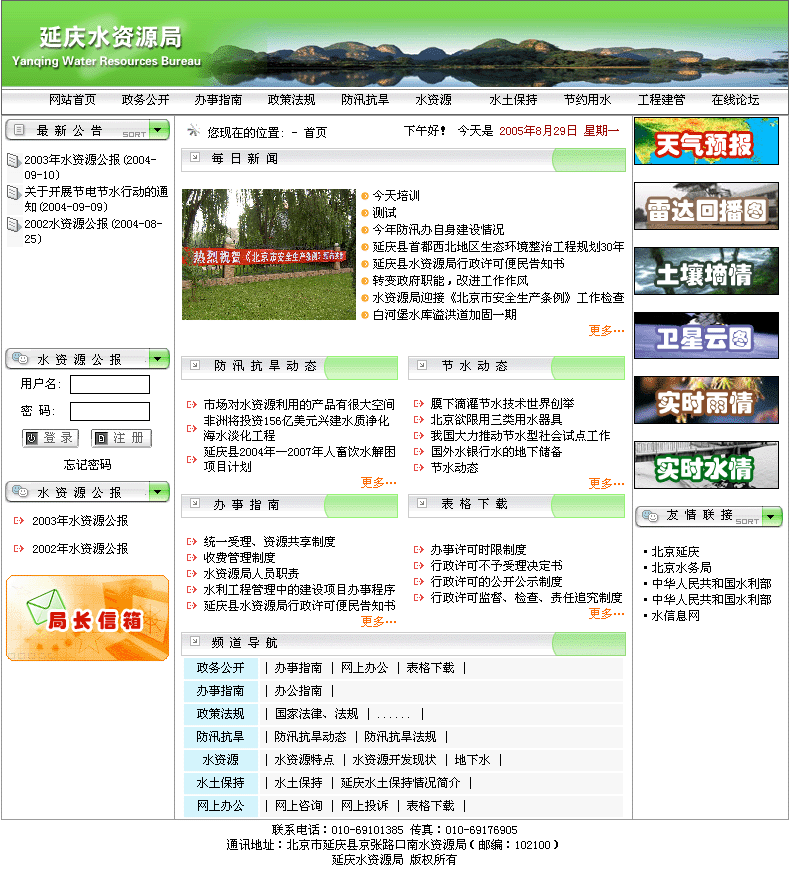Viewport: 790px width, 871px height.
Task: Open 水土保持 in the top navigation
Action: [x=513, y=99]
